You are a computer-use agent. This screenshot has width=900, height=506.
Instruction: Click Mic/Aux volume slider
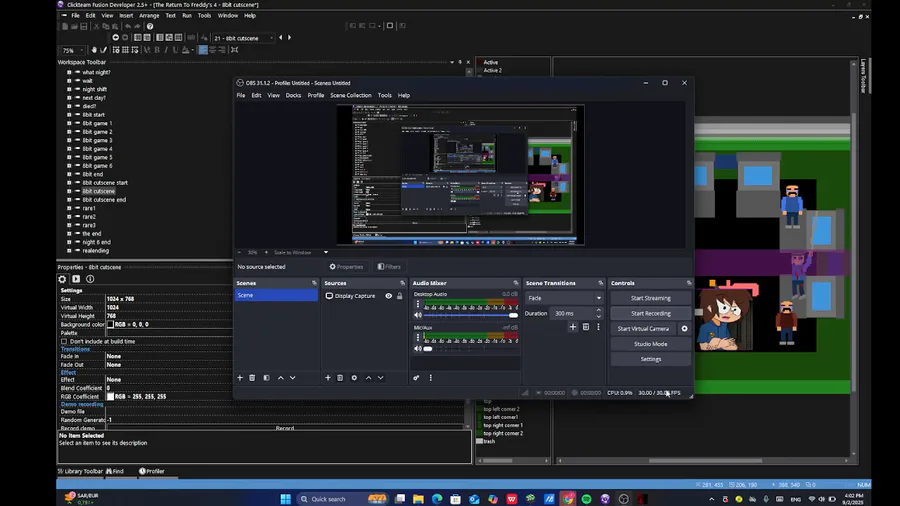point(470,348)
